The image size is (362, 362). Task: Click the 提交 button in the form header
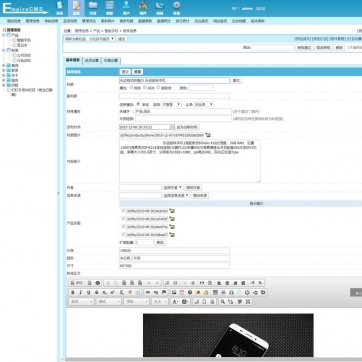click(125, 72)
